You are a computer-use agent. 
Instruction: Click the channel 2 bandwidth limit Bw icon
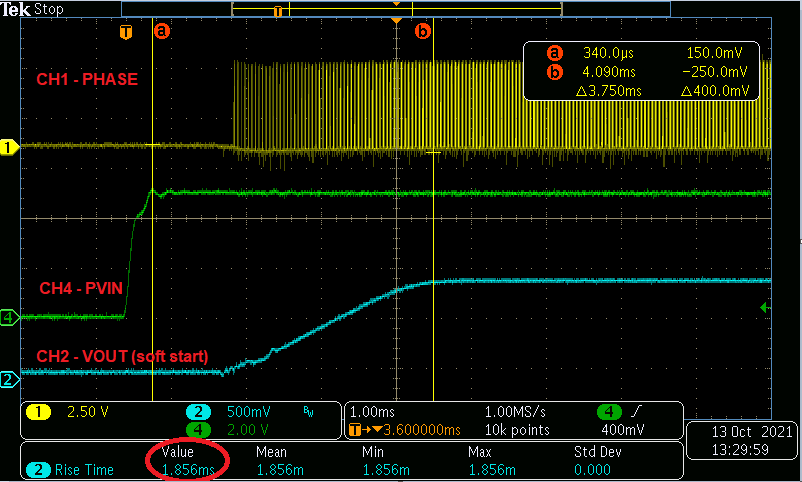[x=308, y=412]
